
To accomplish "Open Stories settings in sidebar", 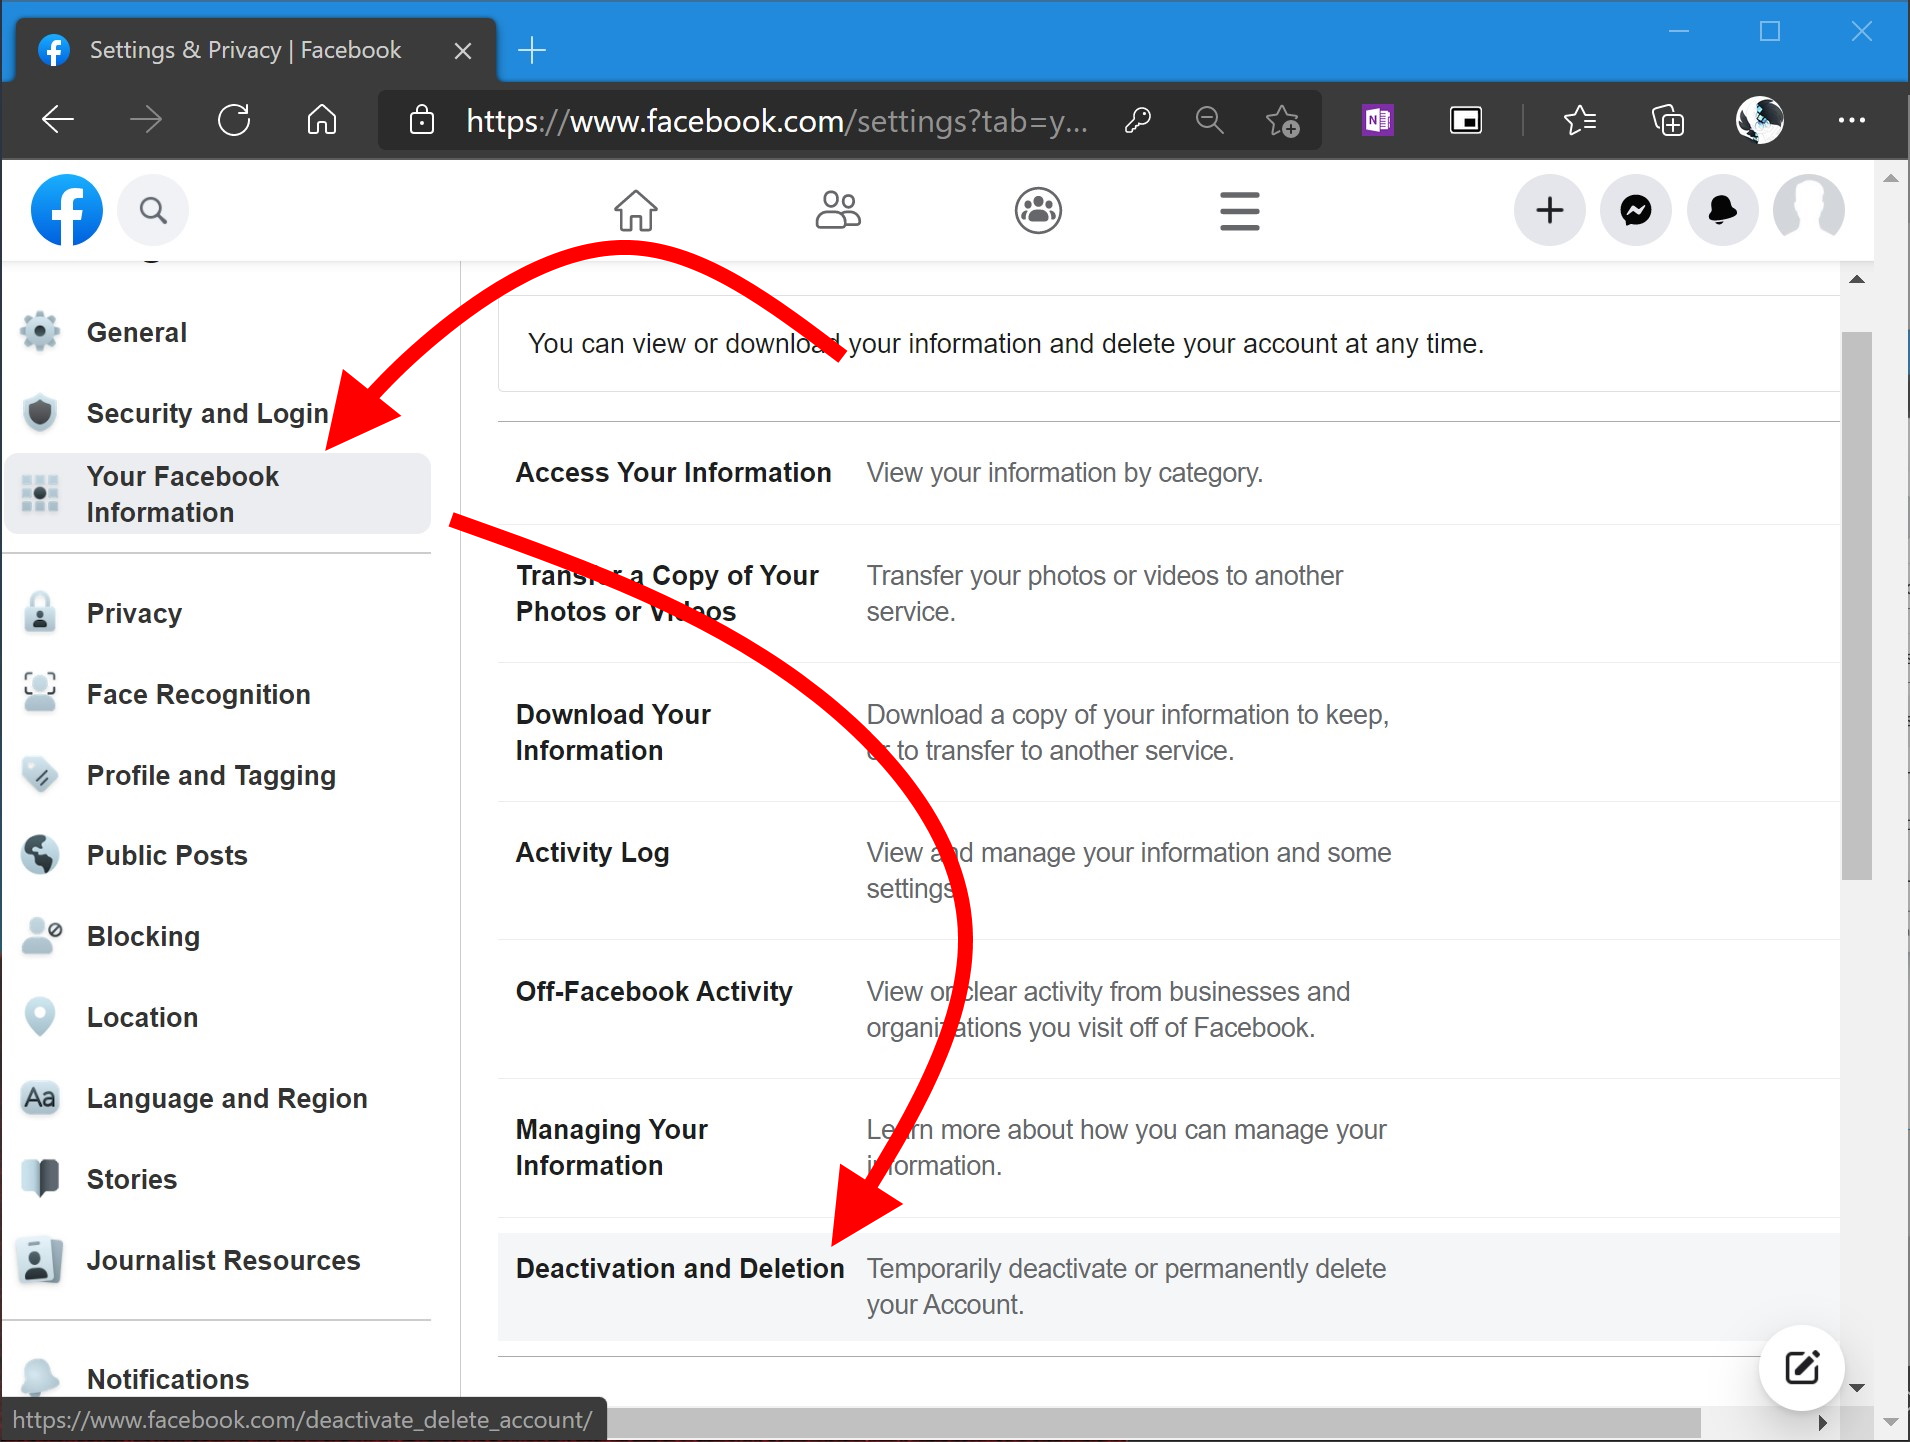I will (218, 1179).
